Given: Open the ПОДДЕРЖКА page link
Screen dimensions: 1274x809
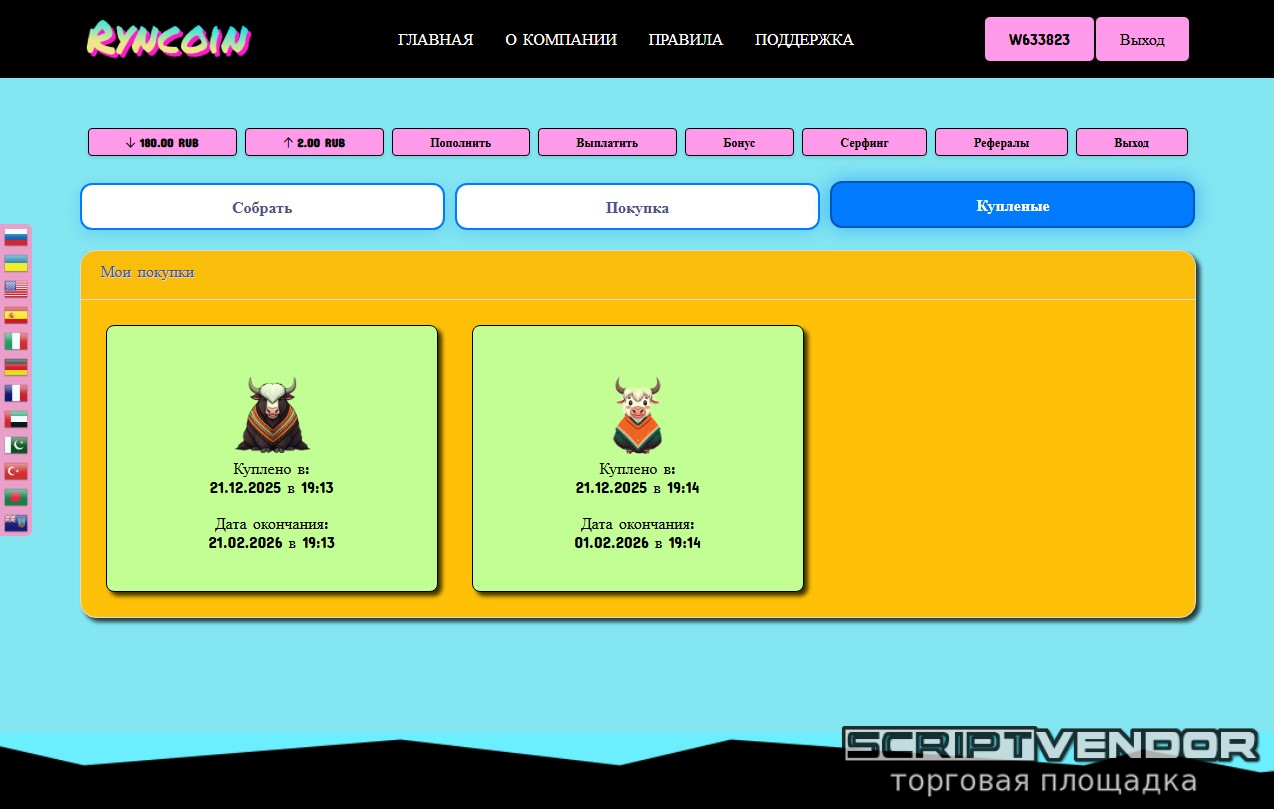Looking at the screenshot, I should pos(804,40).
